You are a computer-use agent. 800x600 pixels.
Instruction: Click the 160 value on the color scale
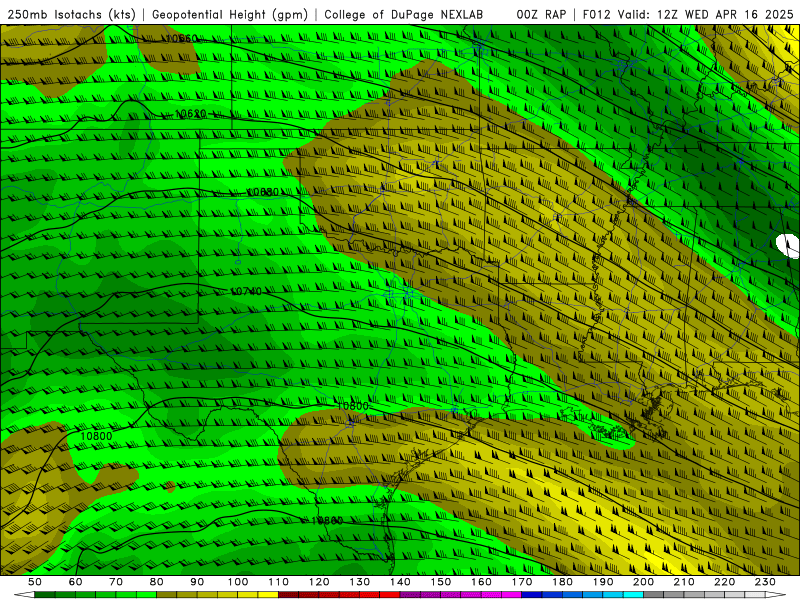481,582
